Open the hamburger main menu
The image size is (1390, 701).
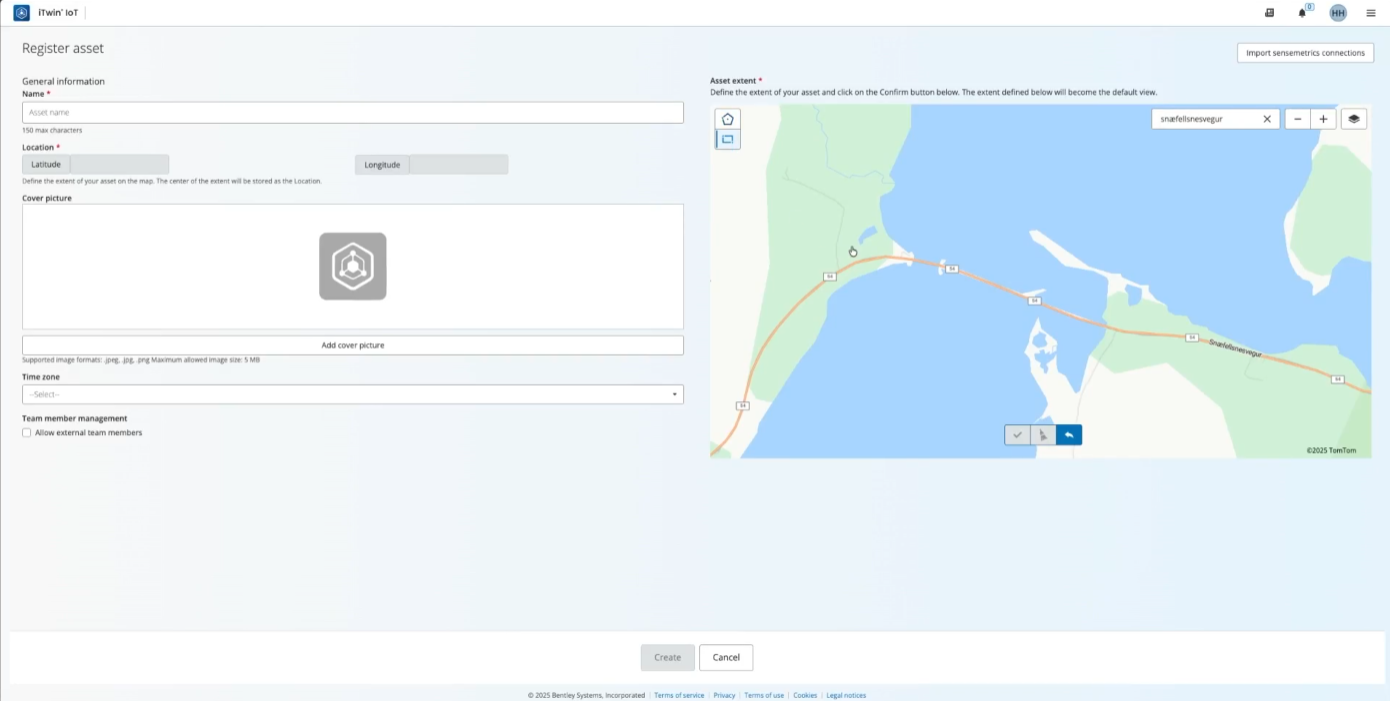pos(1371,13)
